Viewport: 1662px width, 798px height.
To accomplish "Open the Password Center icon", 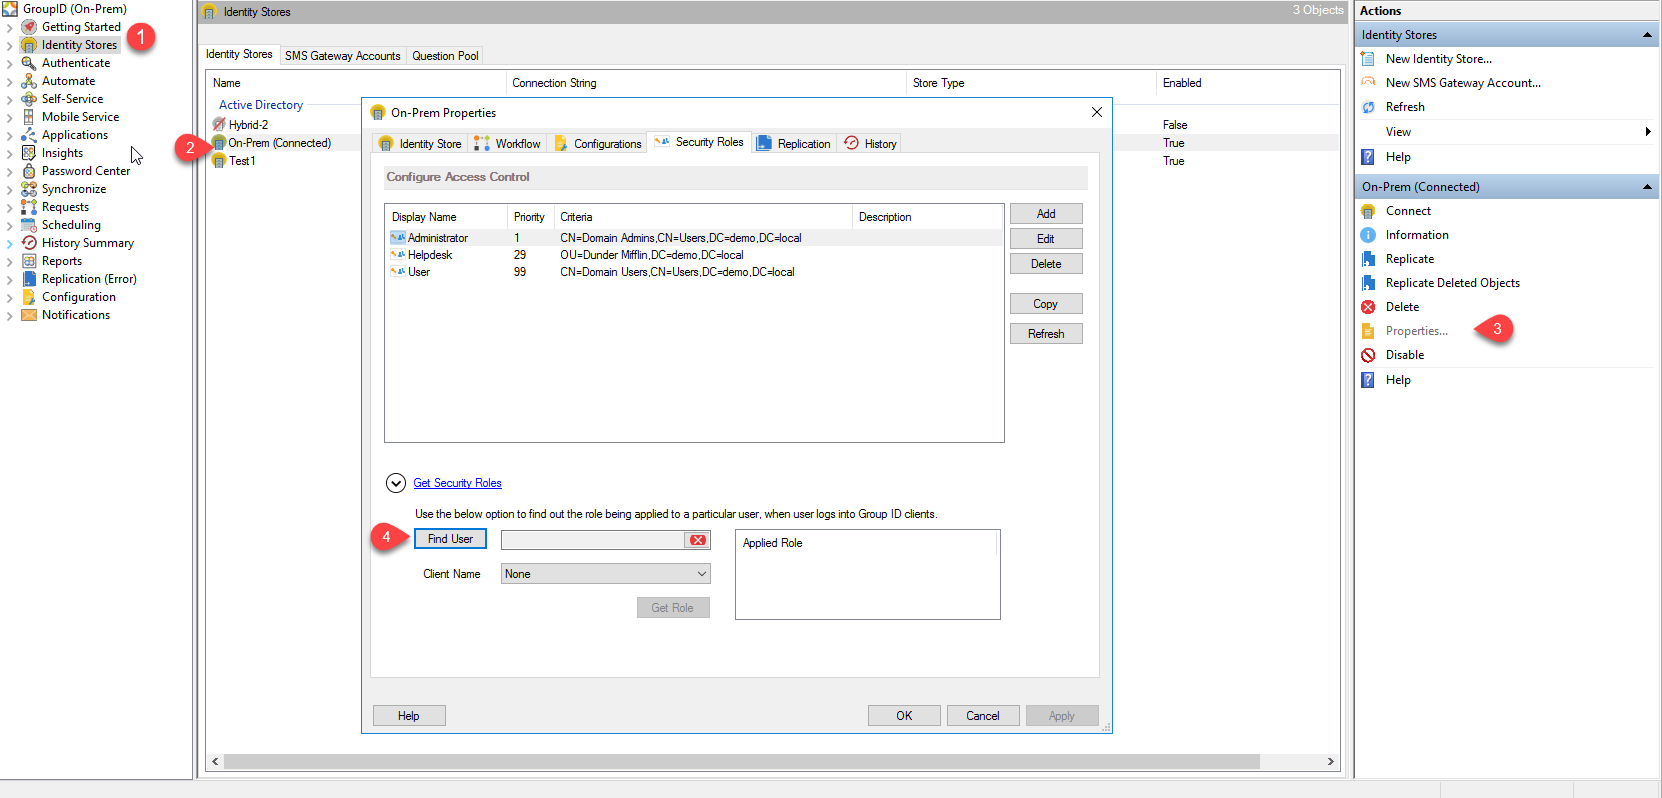I will pyautogui.click(x=29, y=171).
